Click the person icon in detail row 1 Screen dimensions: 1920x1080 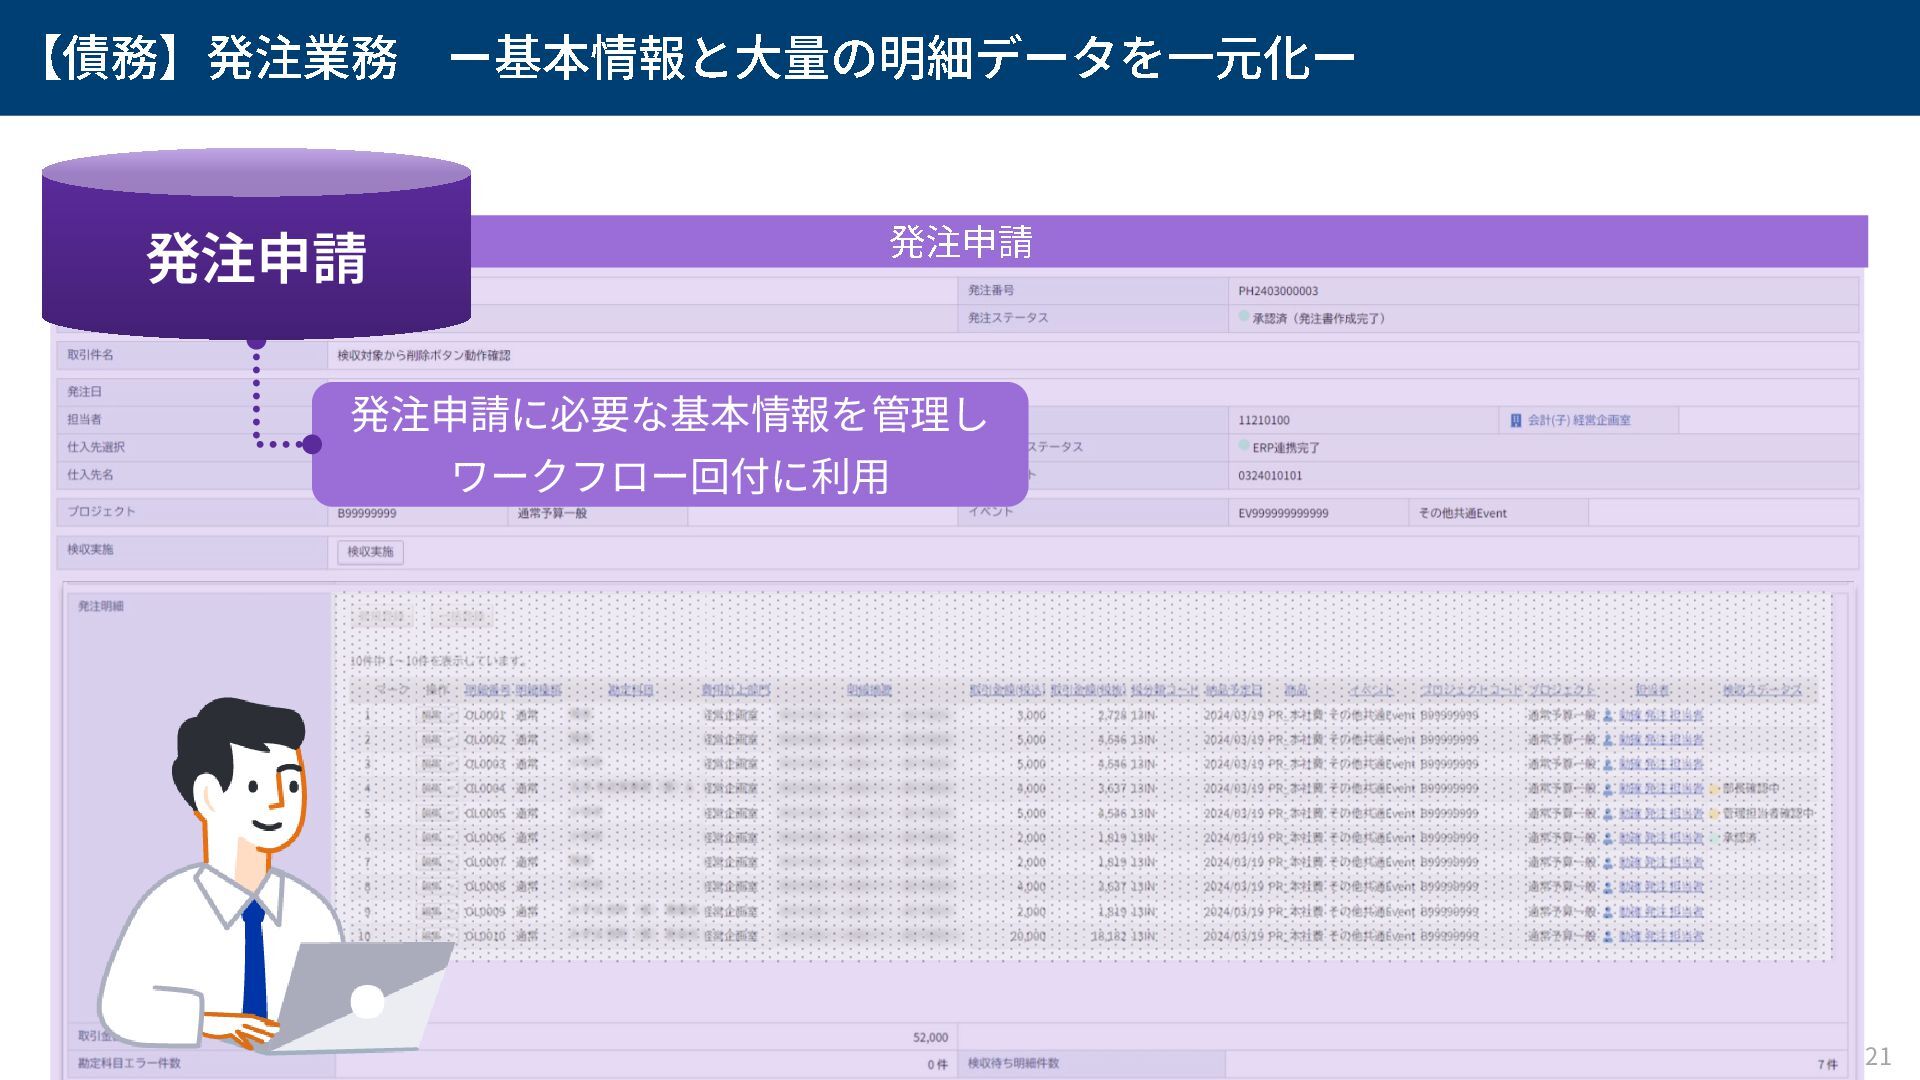click(x=1608, y=716)
